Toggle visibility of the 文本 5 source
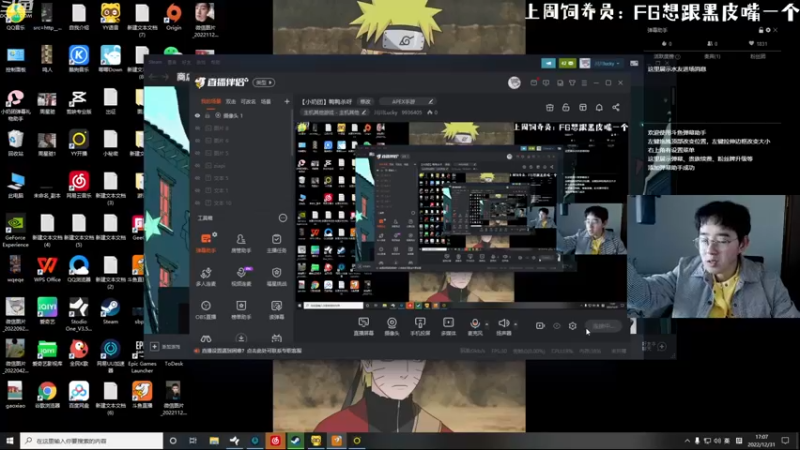800x450 pixels. click(197, 178)
